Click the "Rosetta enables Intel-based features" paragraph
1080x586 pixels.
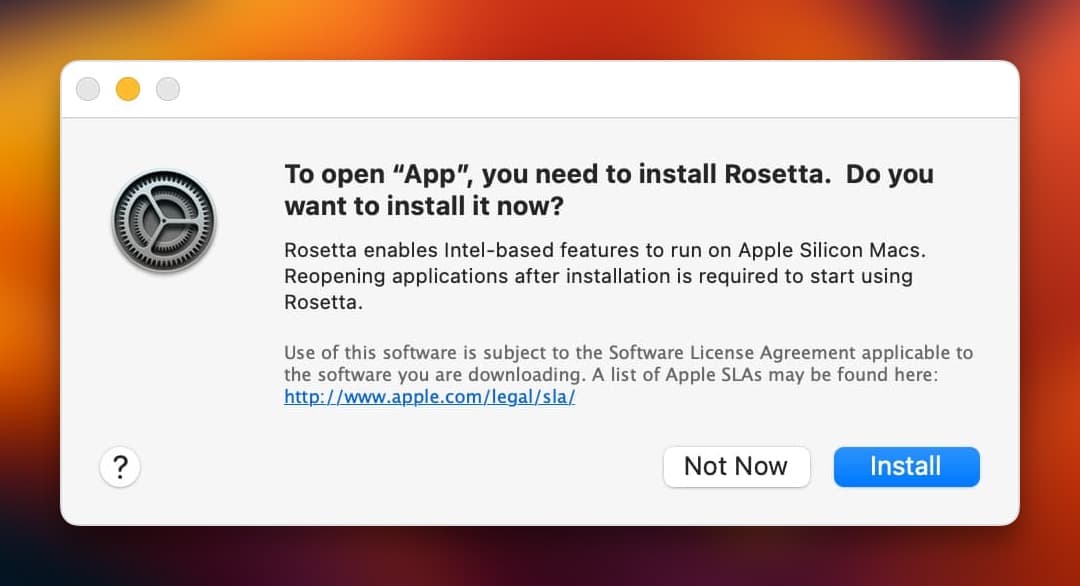[x=605, y=276]
